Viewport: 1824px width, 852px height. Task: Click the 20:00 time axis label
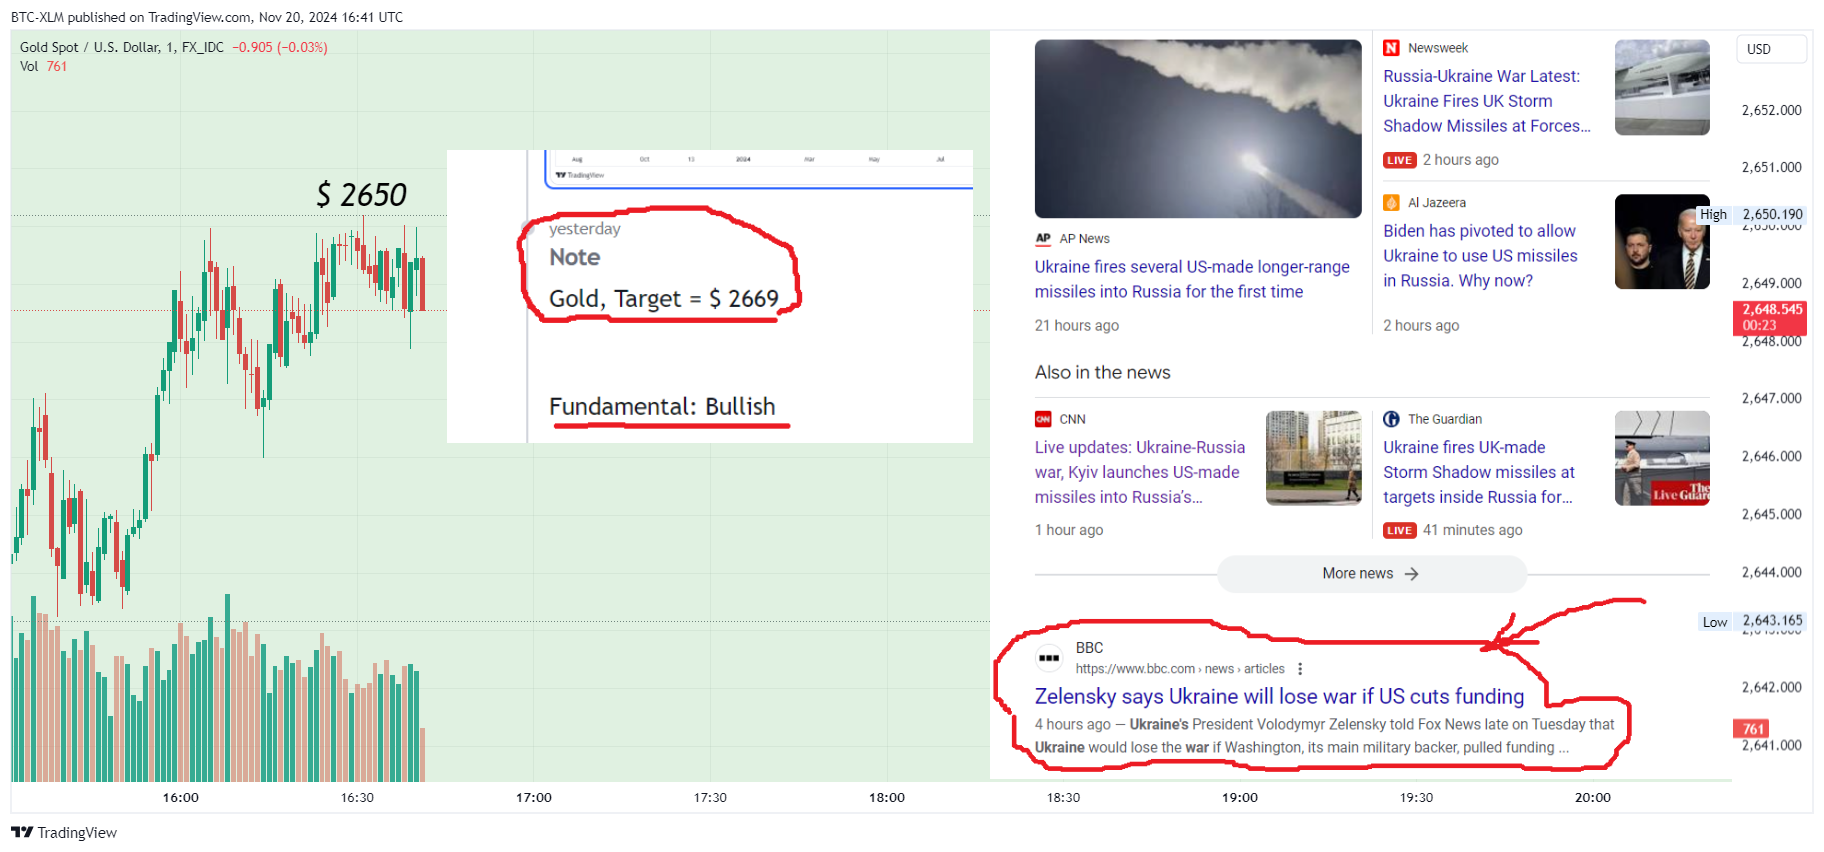click(1593, 797)
